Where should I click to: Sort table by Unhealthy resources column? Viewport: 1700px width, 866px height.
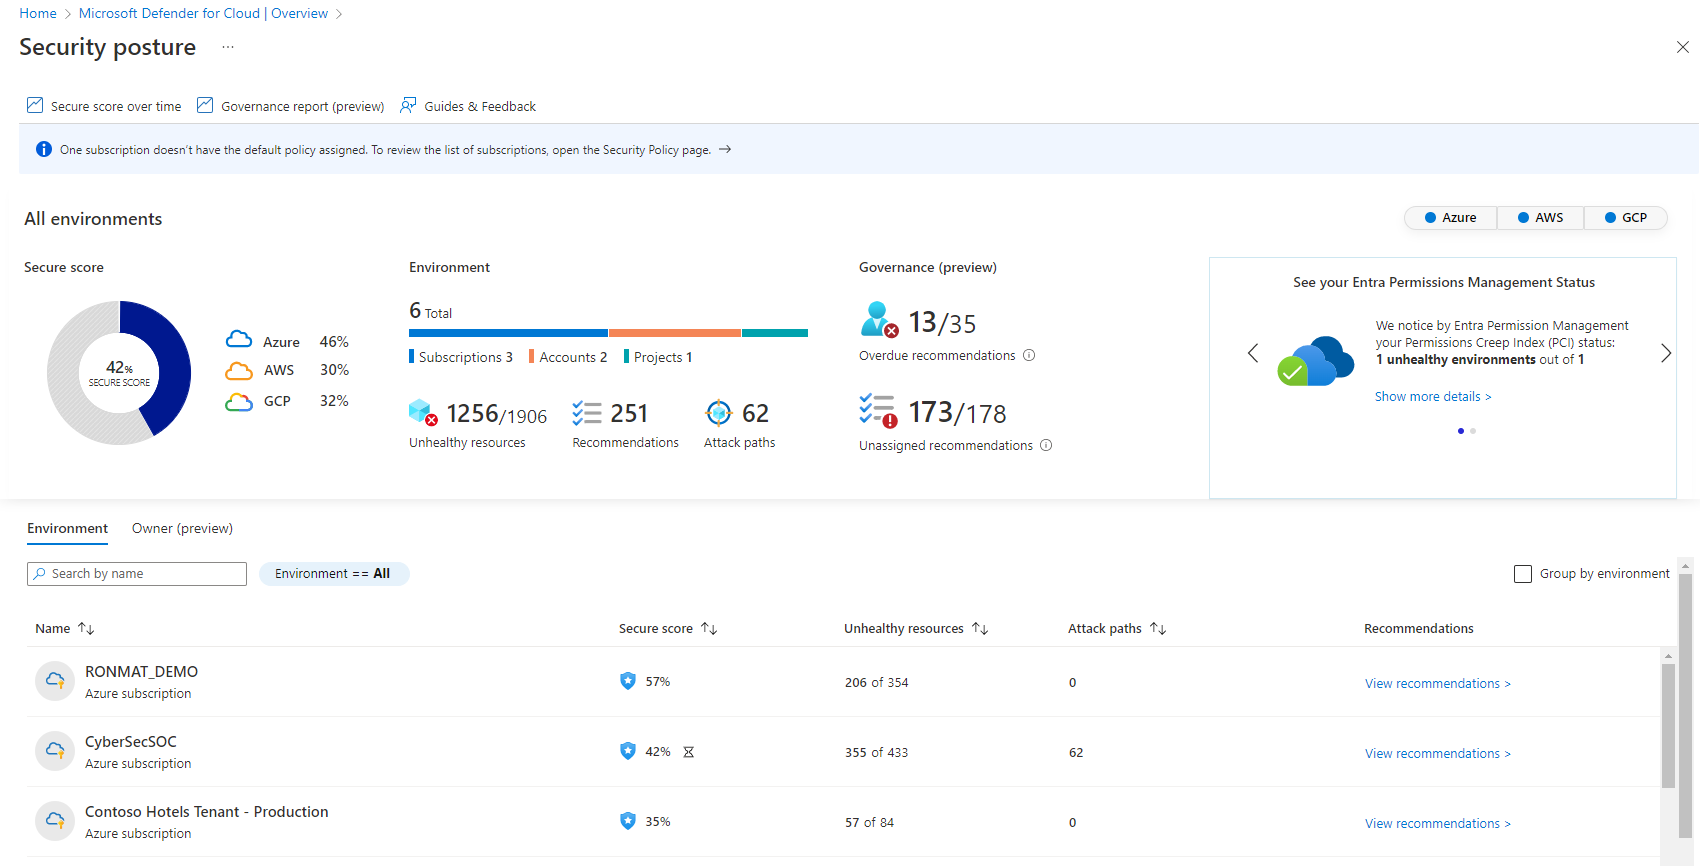[x=980, y=628]
